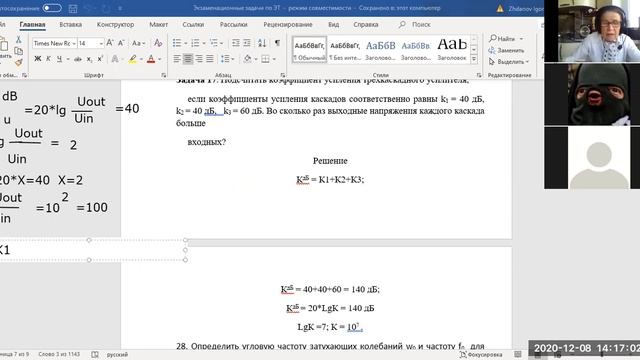Image resolution: width=640 pixels, height=360 pixels.
Task: Align text to the right
Action: click(199, 59)
